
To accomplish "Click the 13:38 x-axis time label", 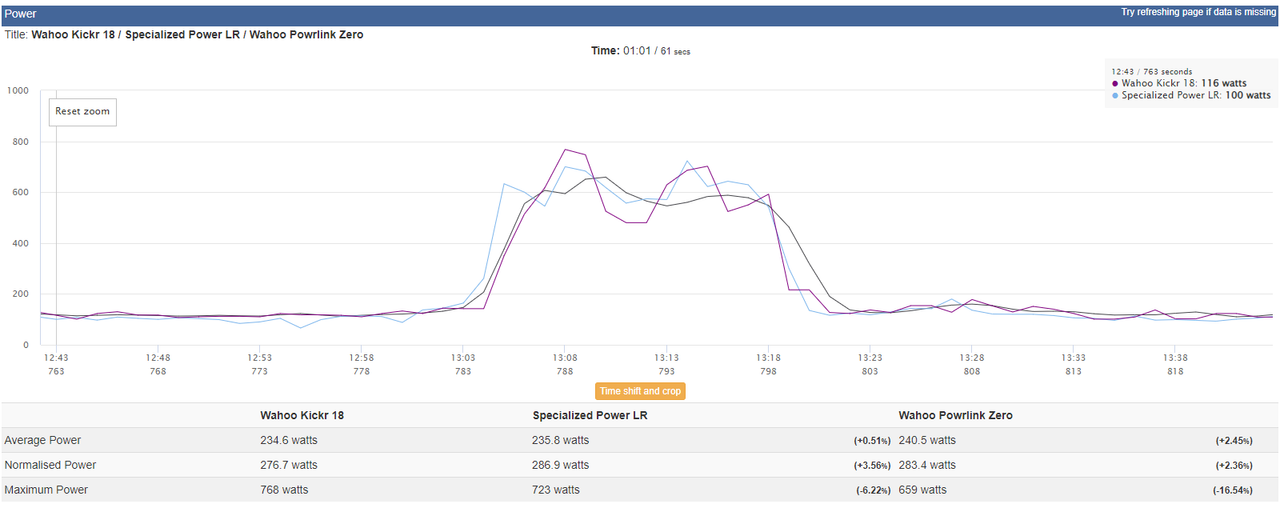I will [x=1175, y=358].
